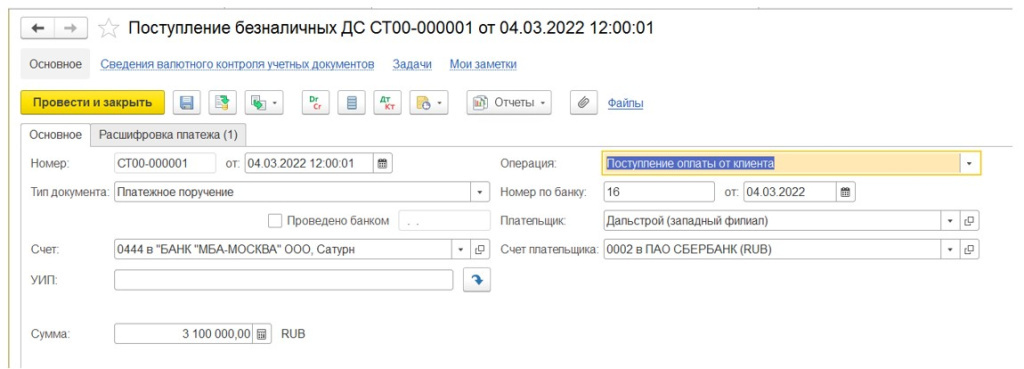Post the document with the green arrow icon

[x=223, y=103]
